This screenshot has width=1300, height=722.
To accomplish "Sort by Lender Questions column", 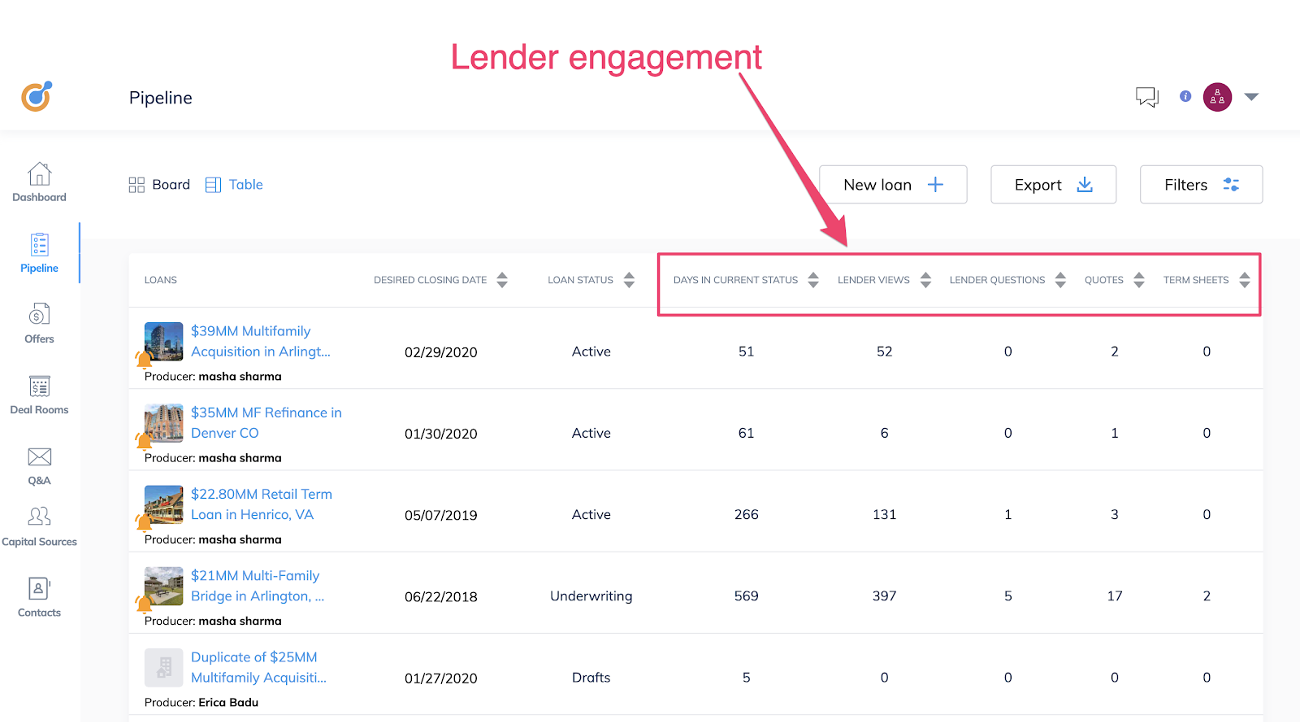I will coord(1060,280).
